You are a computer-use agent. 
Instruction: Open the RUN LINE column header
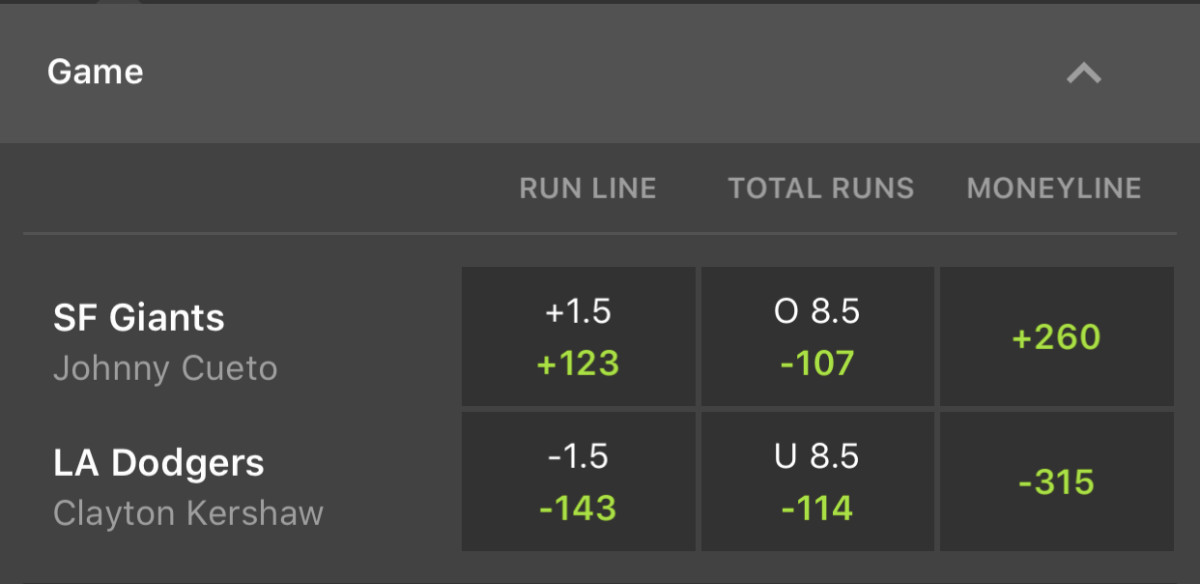[588, 188]
